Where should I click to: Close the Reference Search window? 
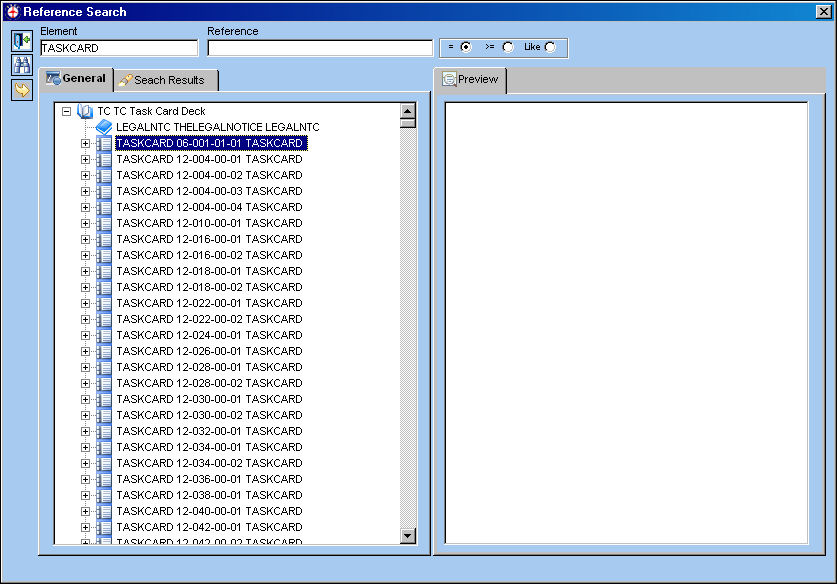click(824, 11)
